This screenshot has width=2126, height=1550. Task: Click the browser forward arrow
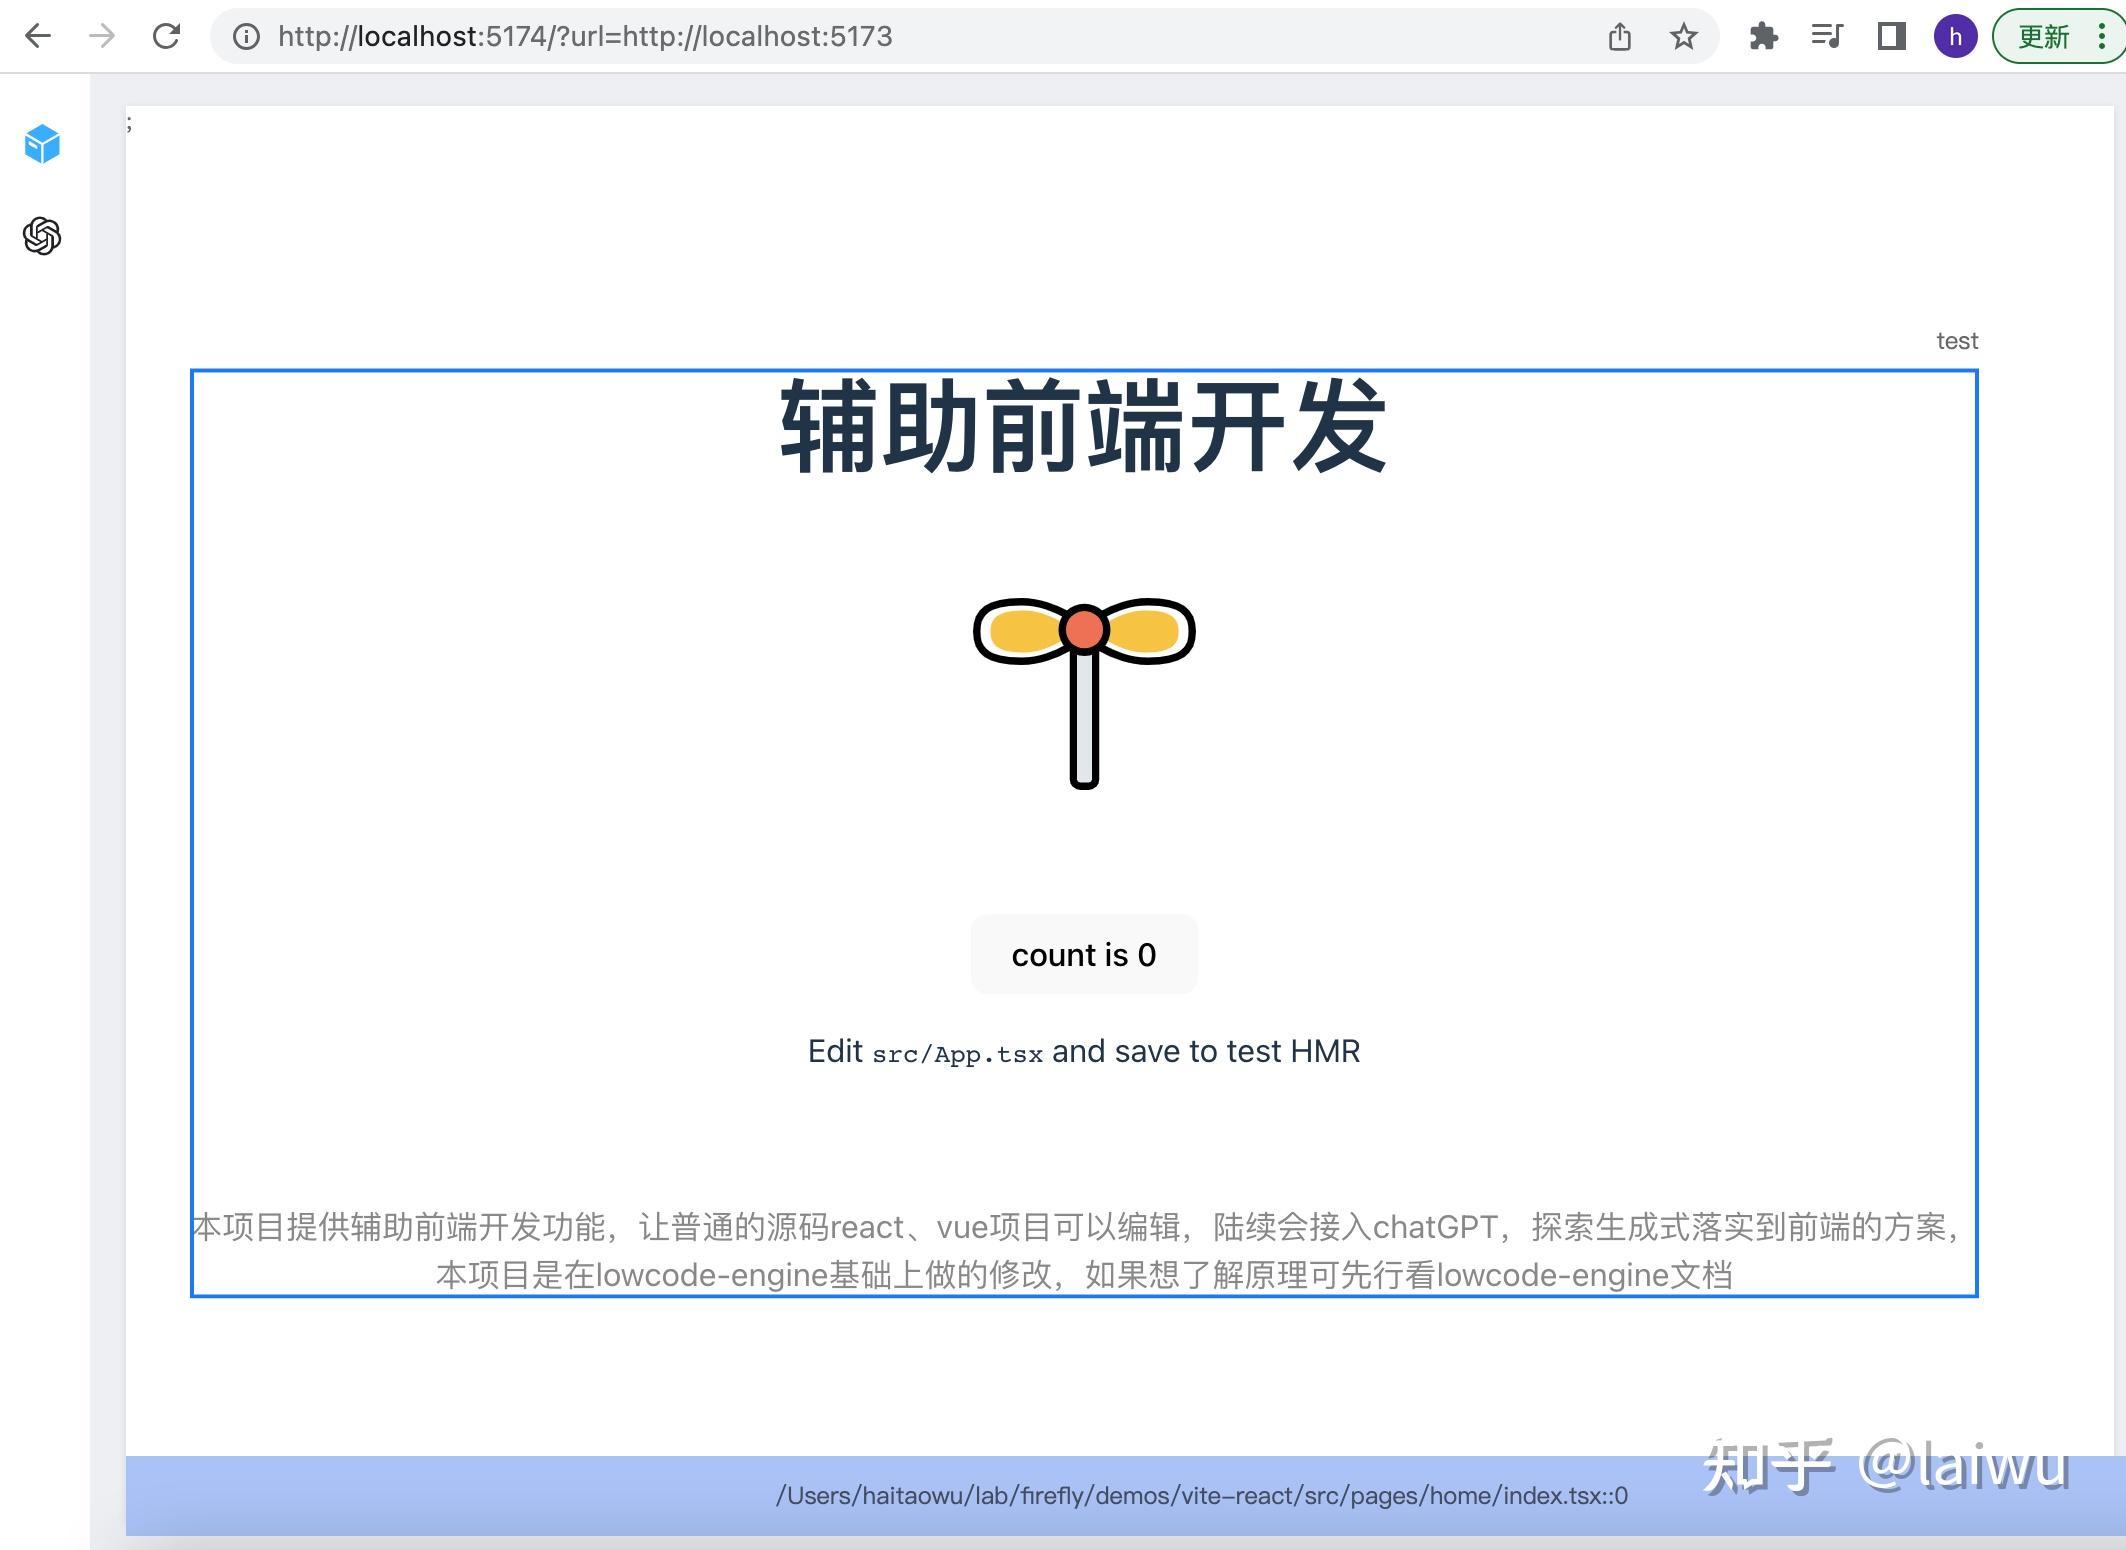pos(102,37)
